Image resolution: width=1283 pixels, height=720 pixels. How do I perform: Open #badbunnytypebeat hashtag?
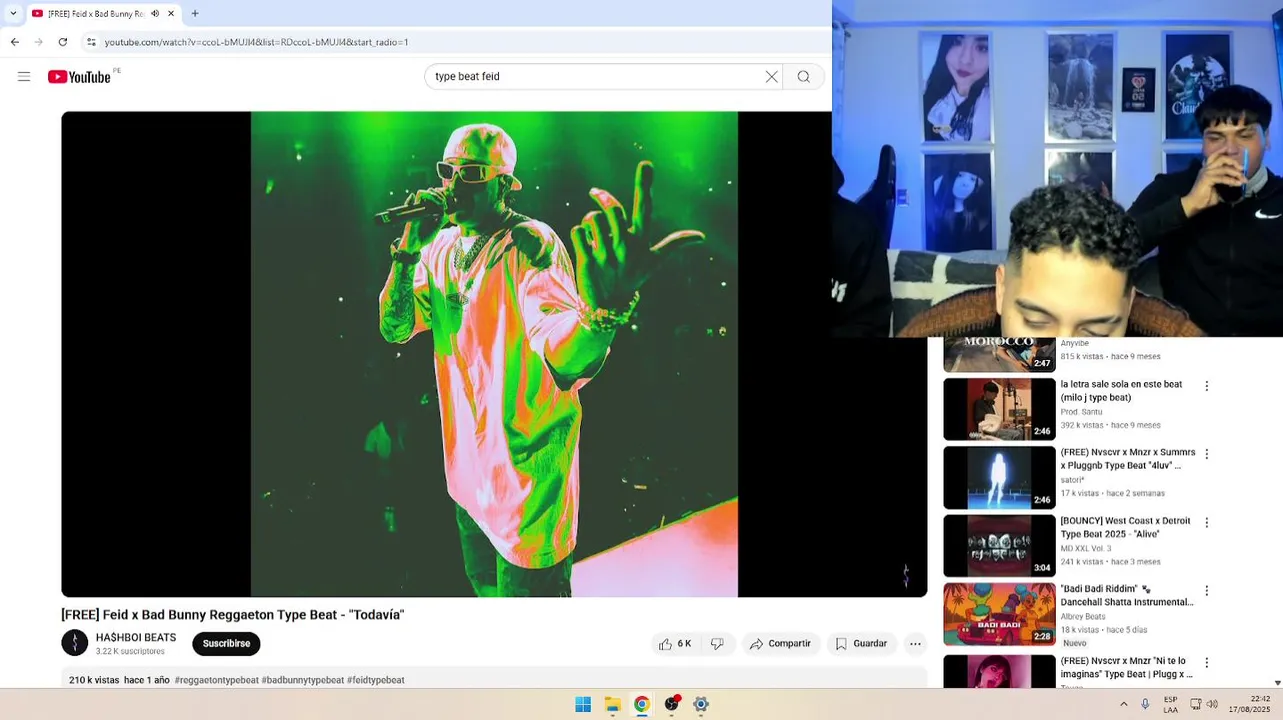point(303,680)
